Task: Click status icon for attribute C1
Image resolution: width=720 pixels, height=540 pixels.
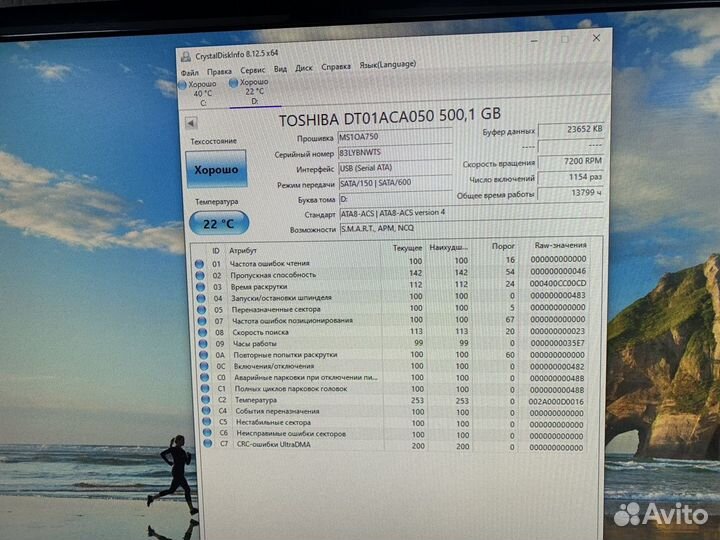Action: tap(205, 388)
